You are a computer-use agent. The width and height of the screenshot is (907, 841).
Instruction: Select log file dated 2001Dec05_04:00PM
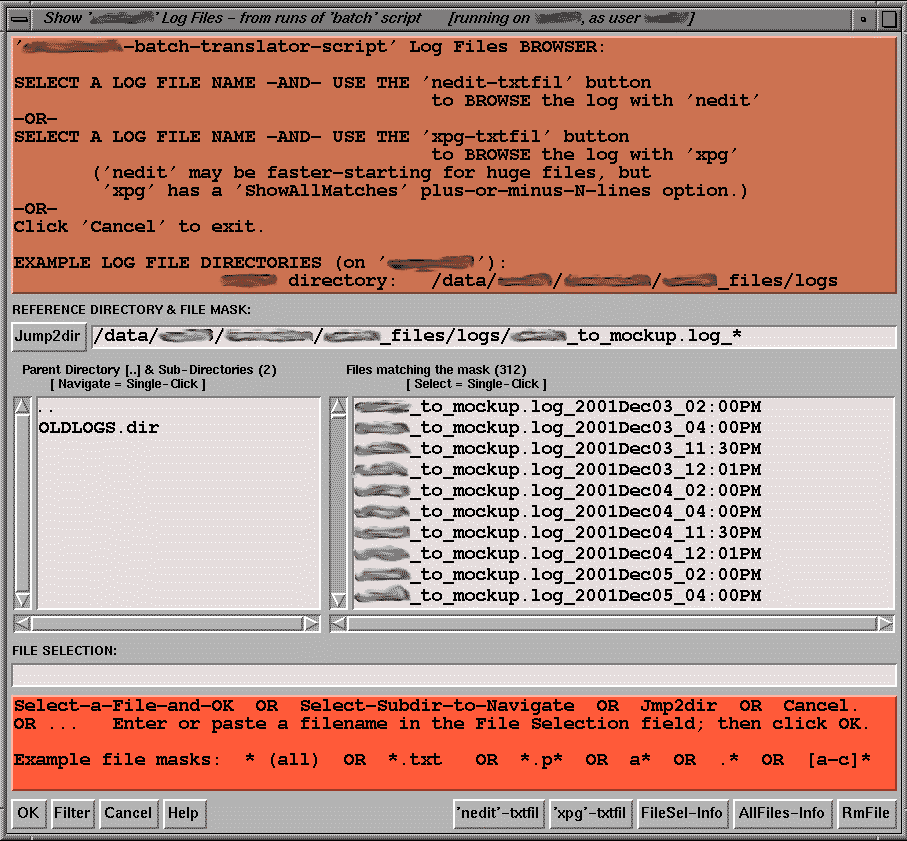point(558,596)
